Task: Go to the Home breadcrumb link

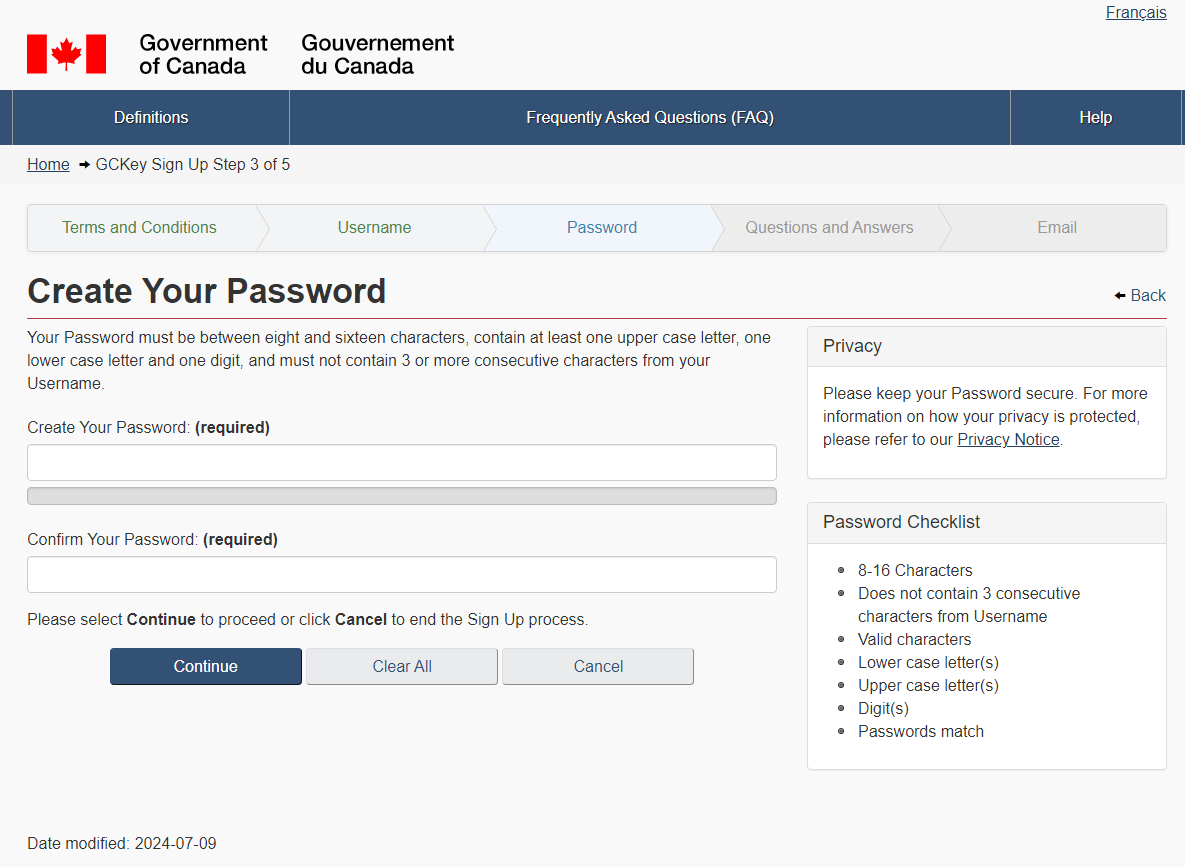Action: (x=48, y=165)
